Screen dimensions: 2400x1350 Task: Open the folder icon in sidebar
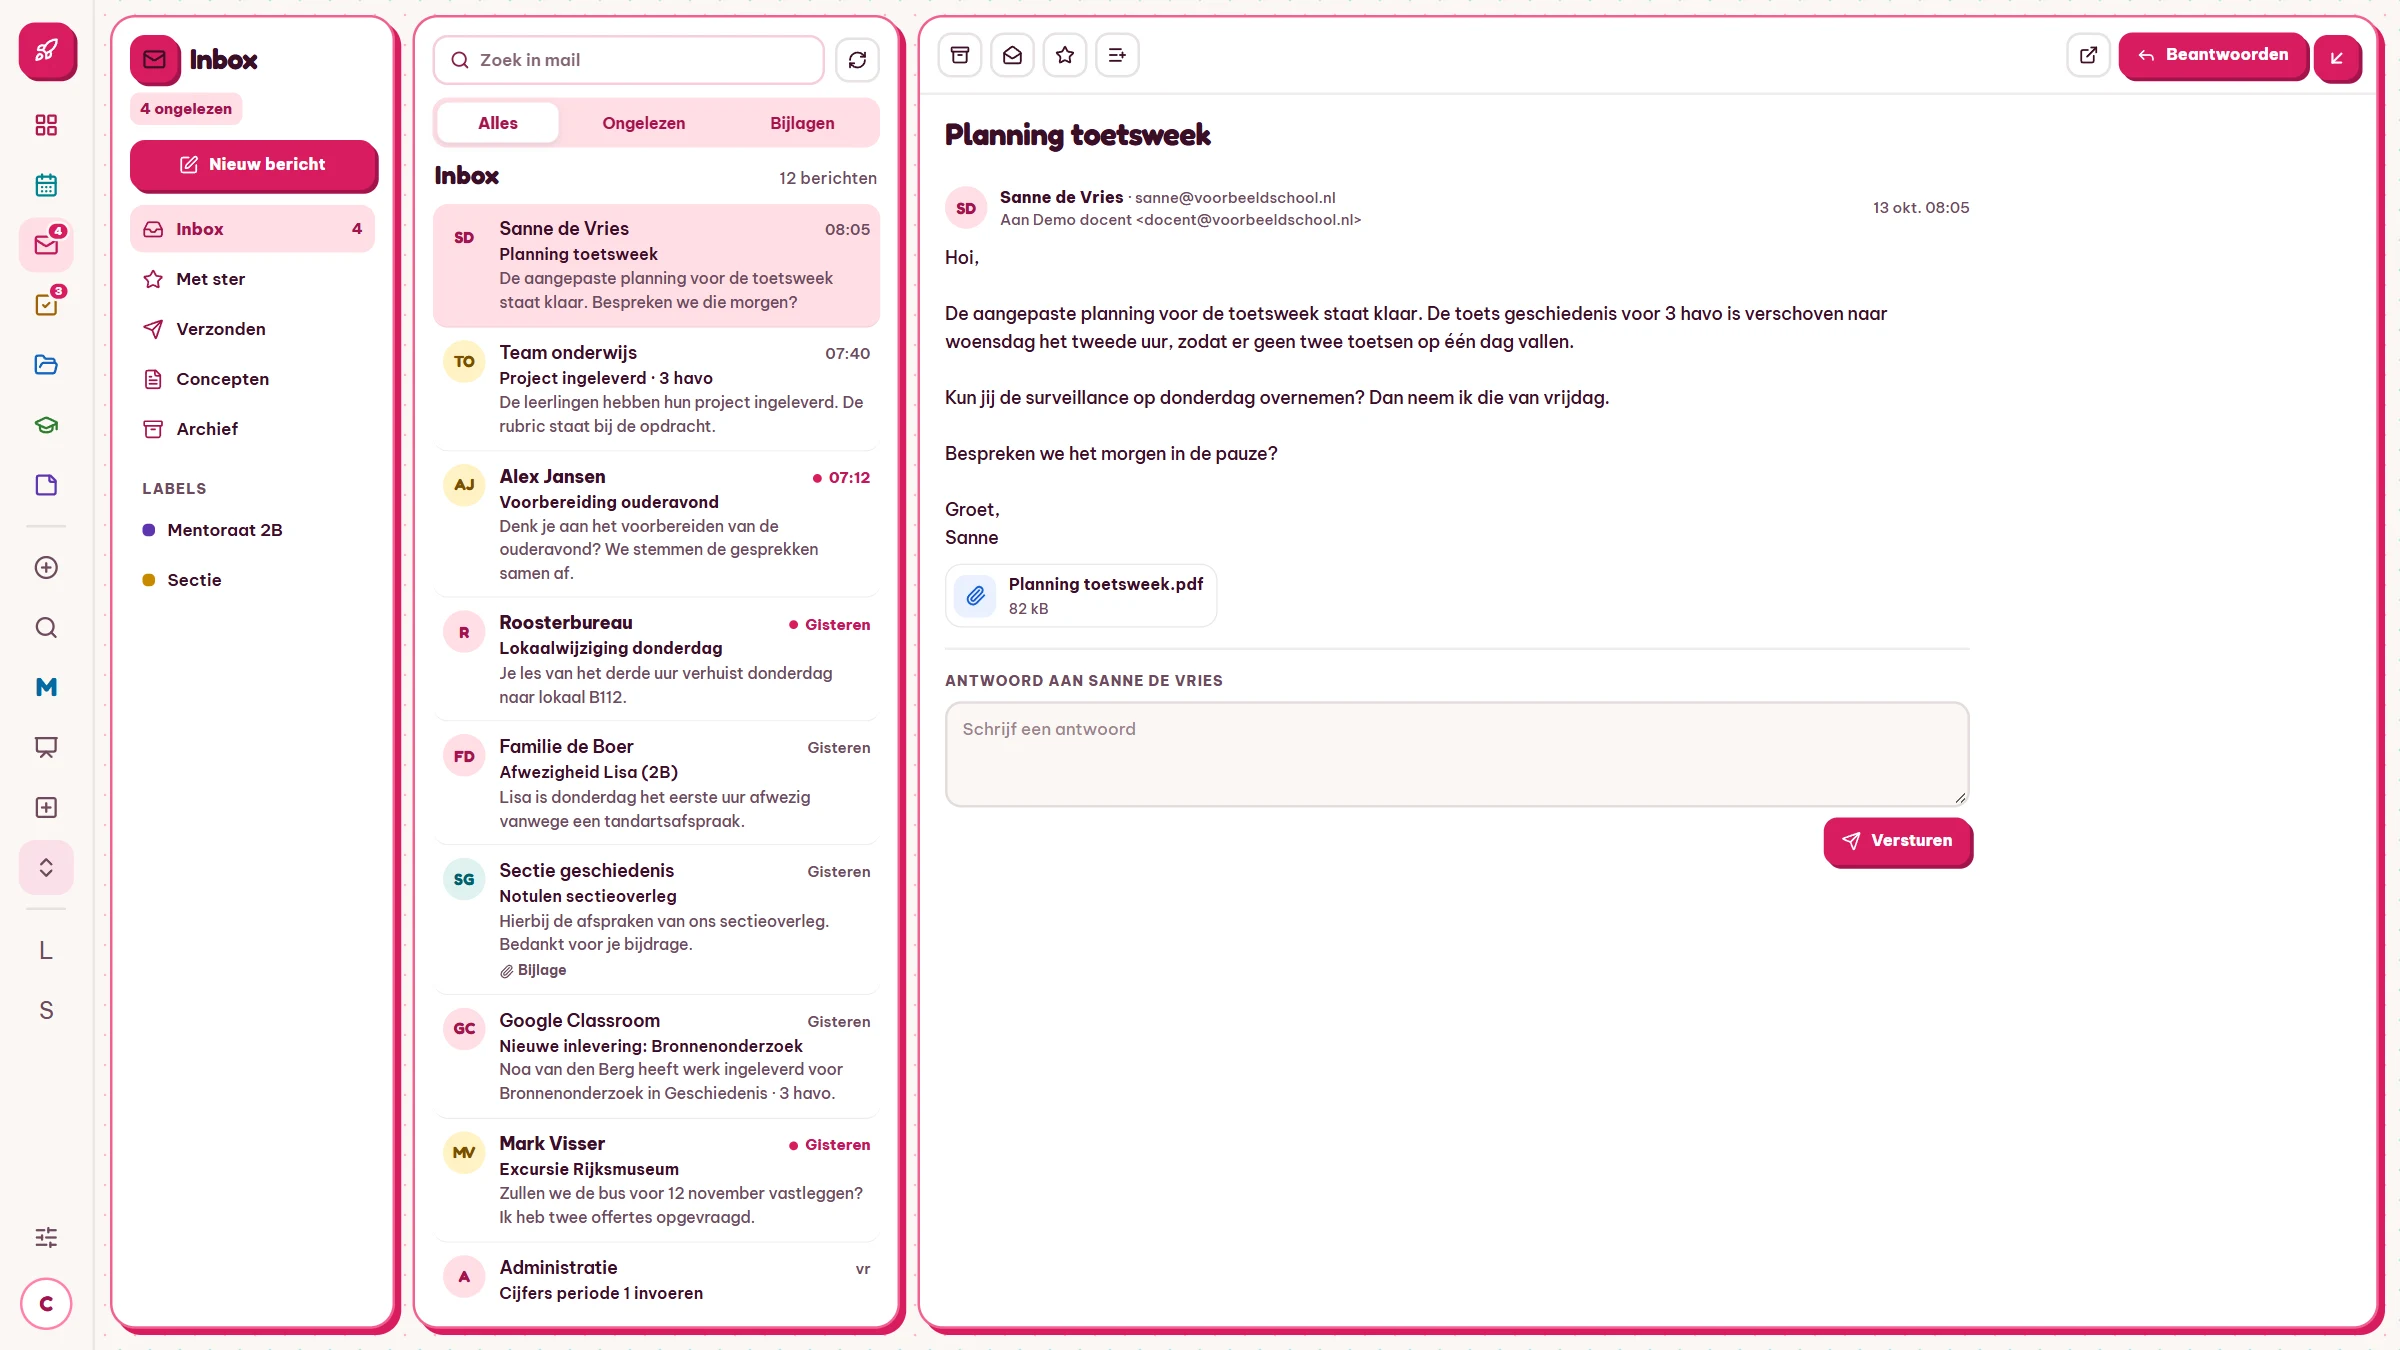[x=46, y=365]
